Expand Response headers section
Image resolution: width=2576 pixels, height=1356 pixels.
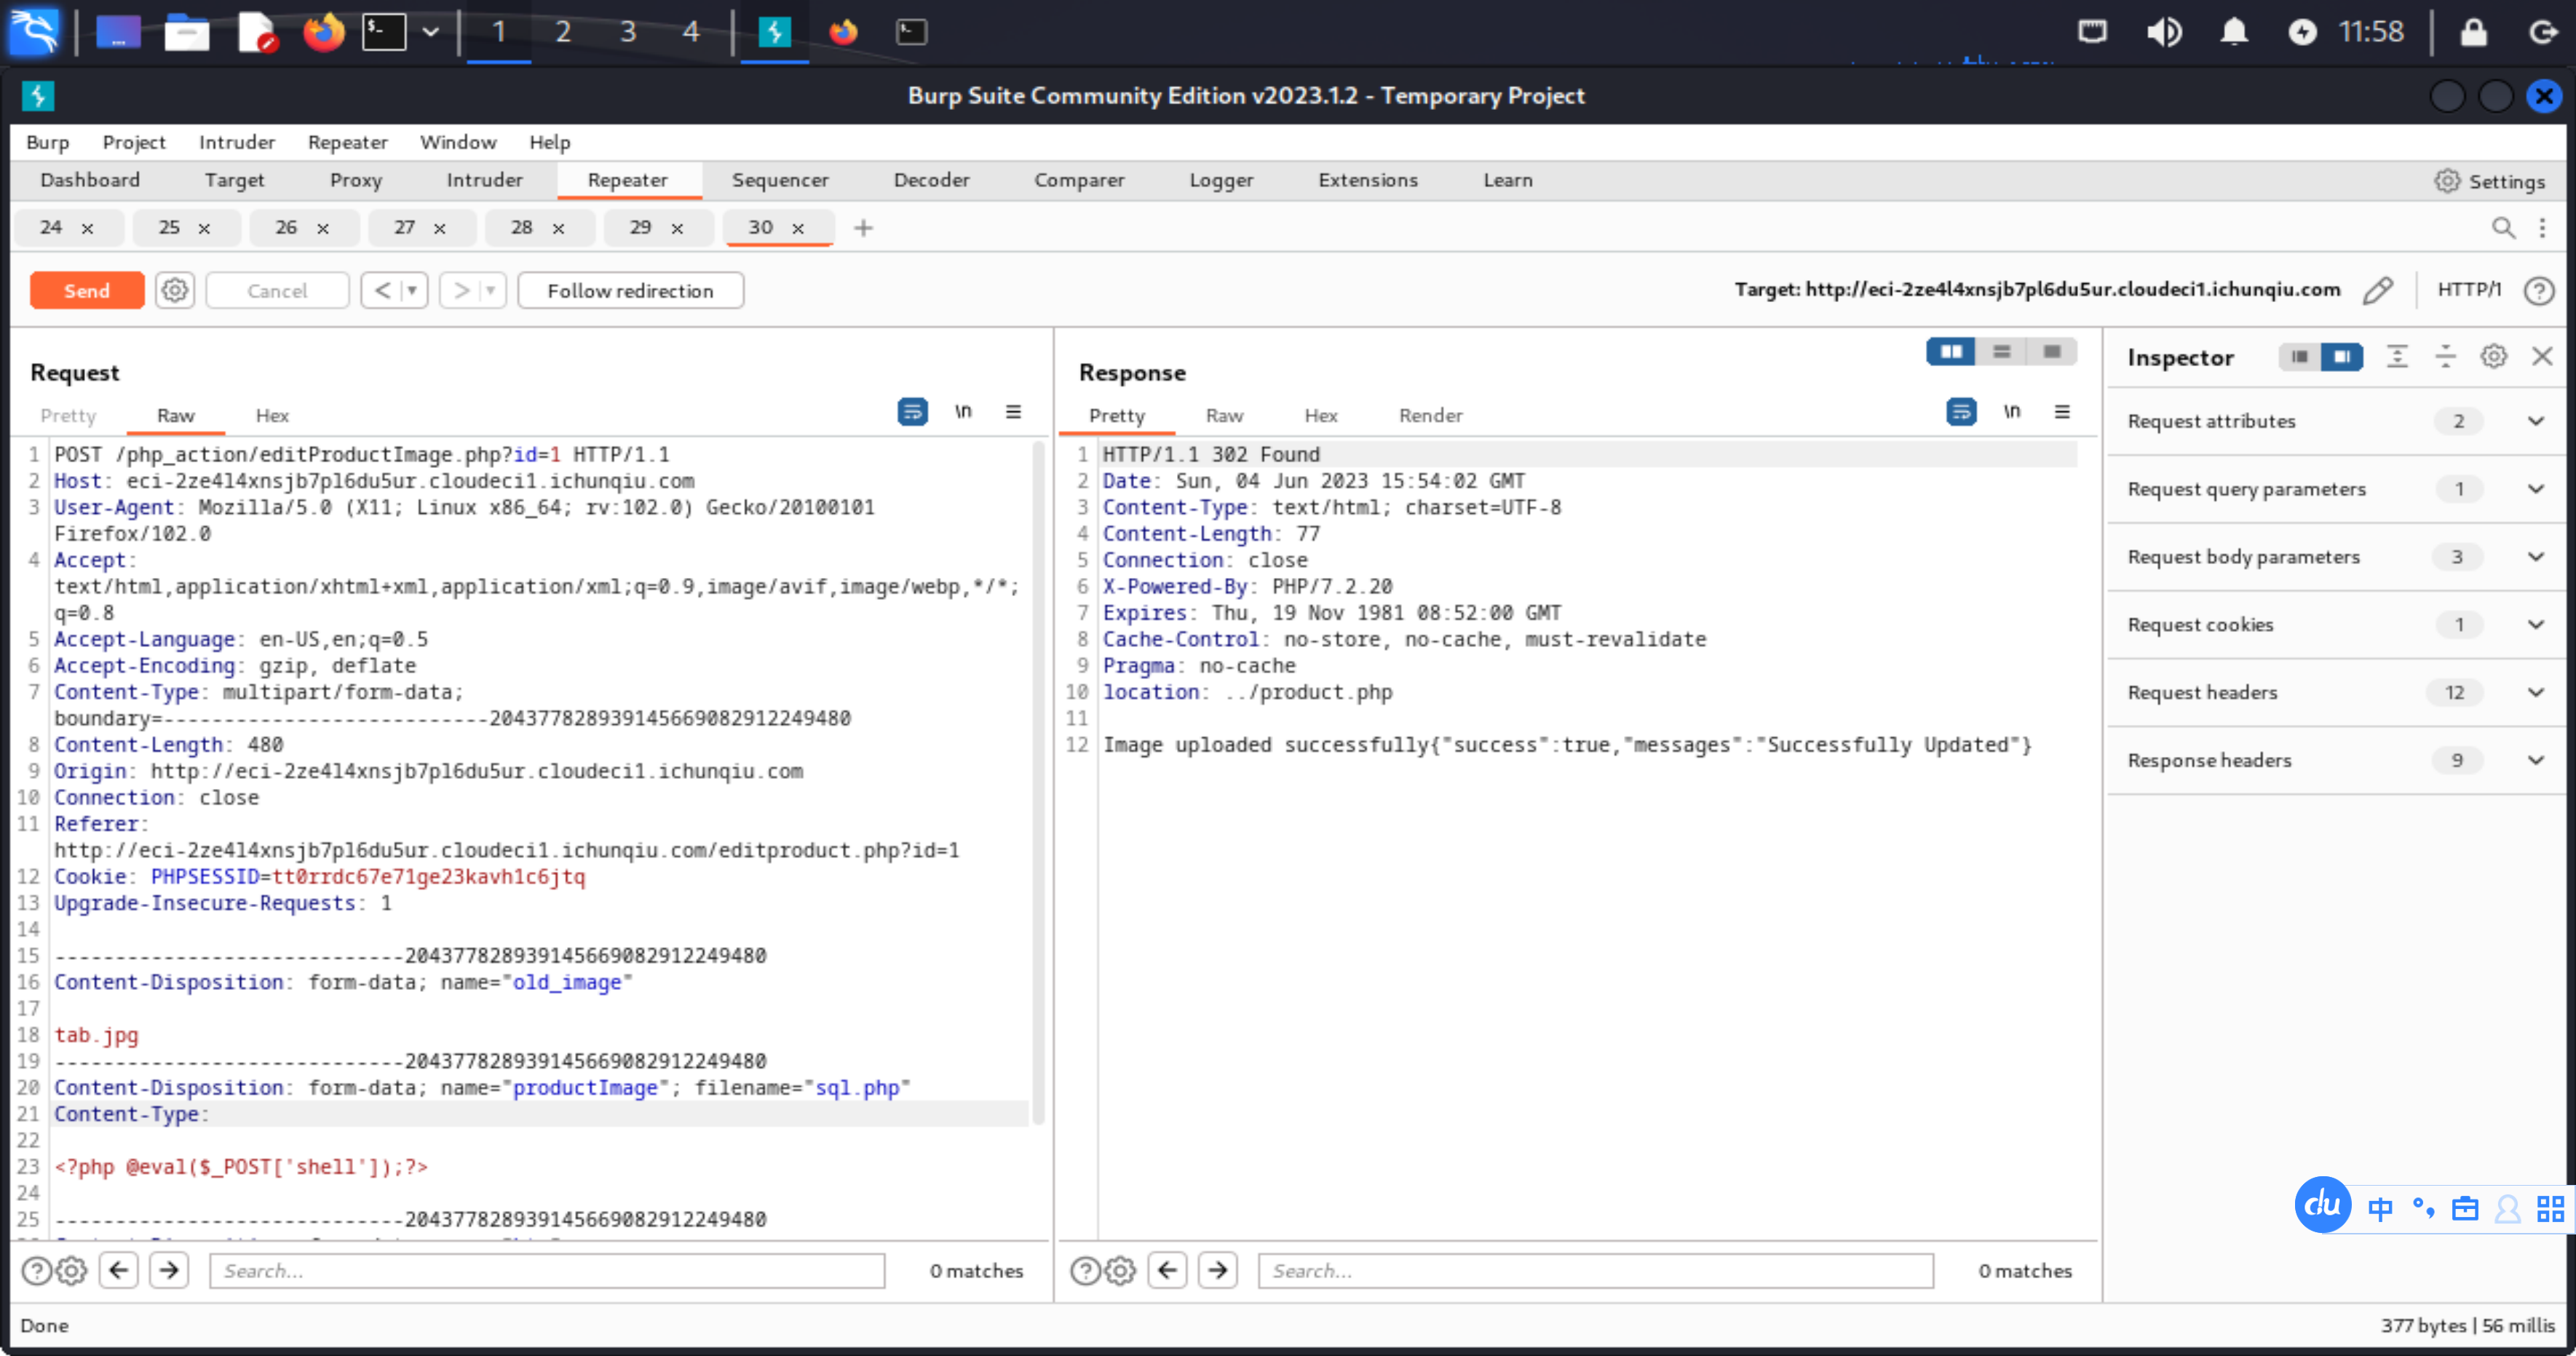pos(2535,760)
